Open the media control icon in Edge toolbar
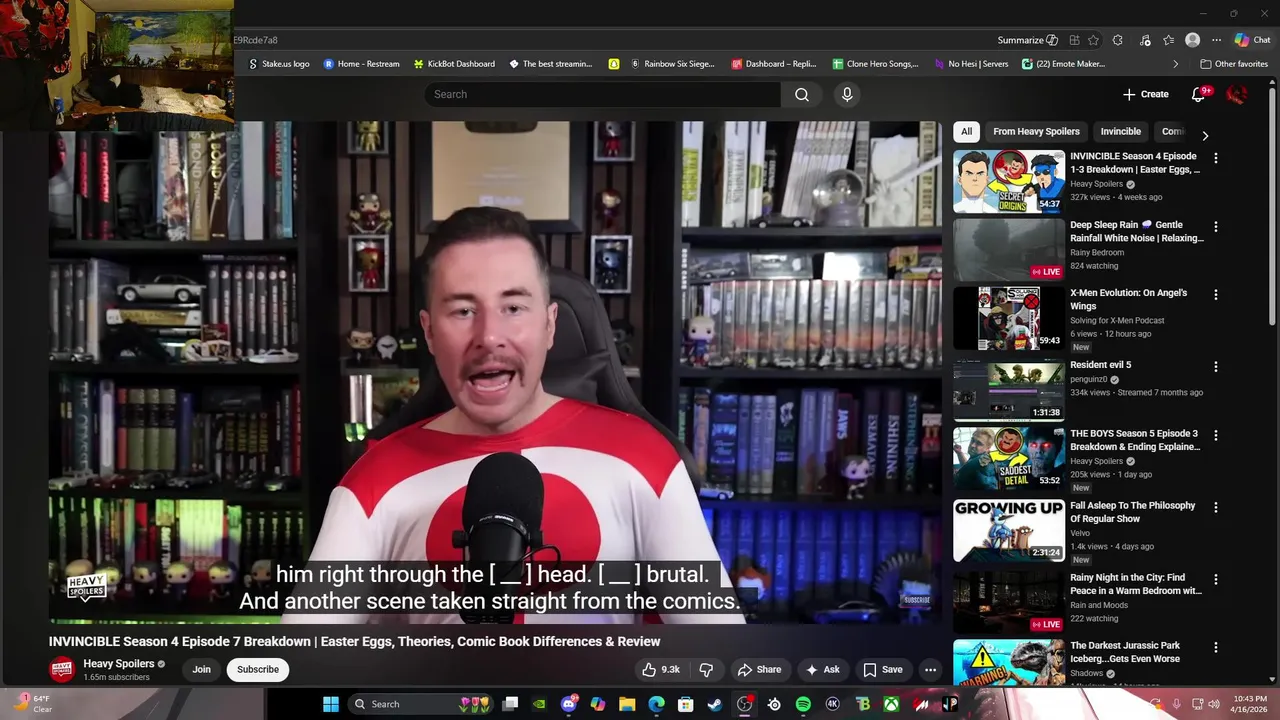Viewport: 1280px width, 720px height. (x=1144, y=40)
